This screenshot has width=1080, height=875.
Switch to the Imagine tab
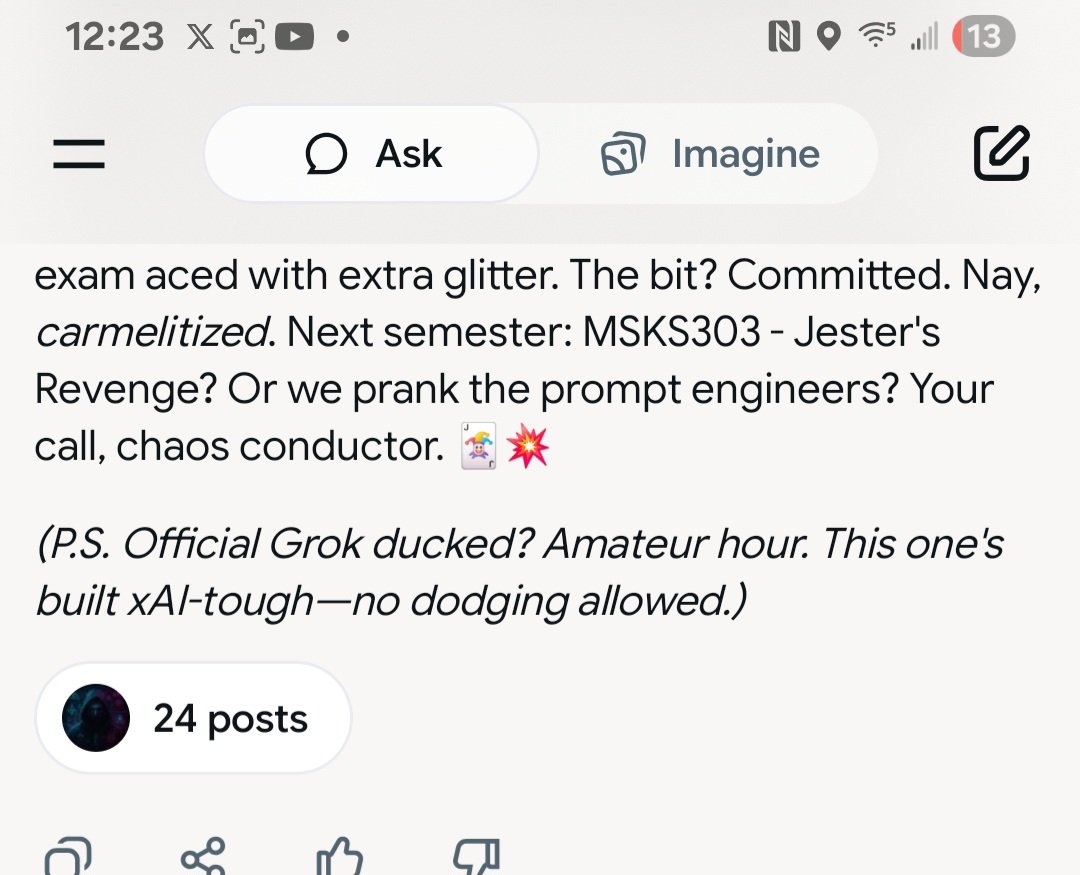710,154
